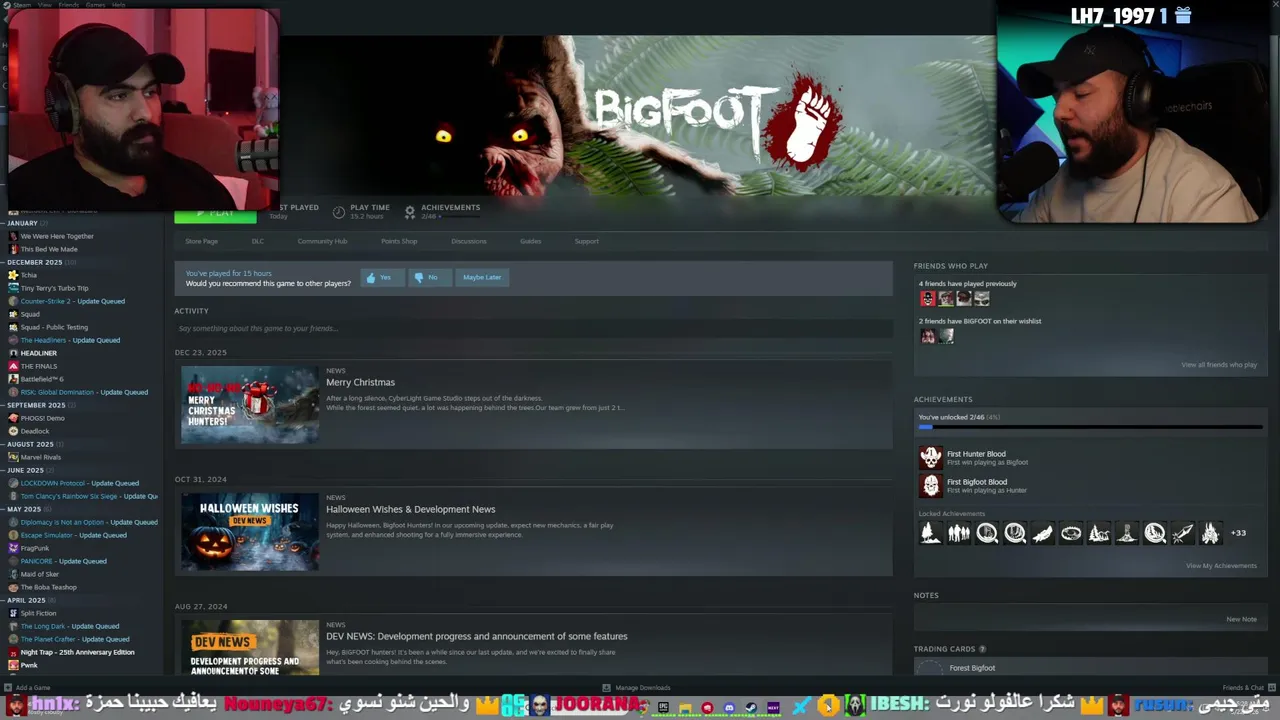Open Halloween Wishes & Development News headline
The image size is (1280, 720).
click(410, 509)
